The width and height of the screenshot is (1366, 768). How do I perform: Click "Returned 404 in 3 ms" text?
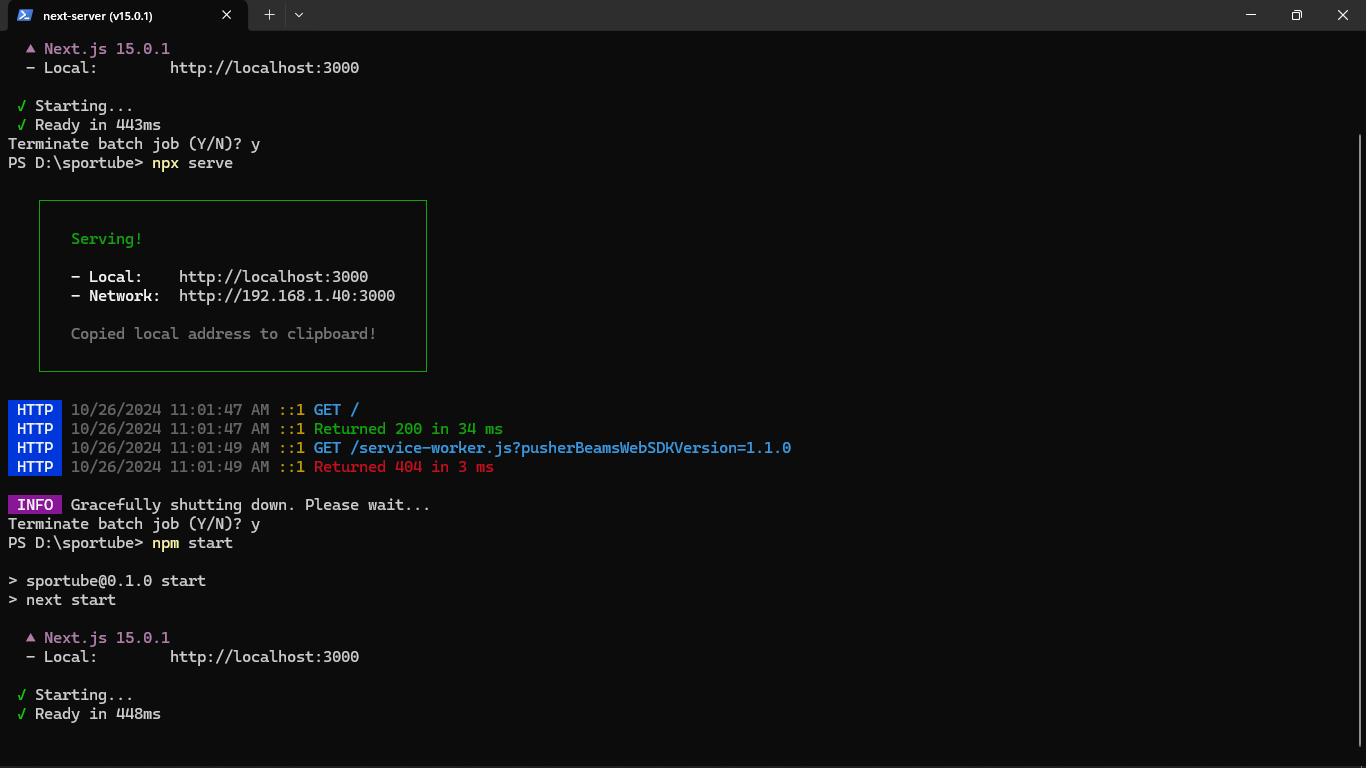[x=404, y=467]
